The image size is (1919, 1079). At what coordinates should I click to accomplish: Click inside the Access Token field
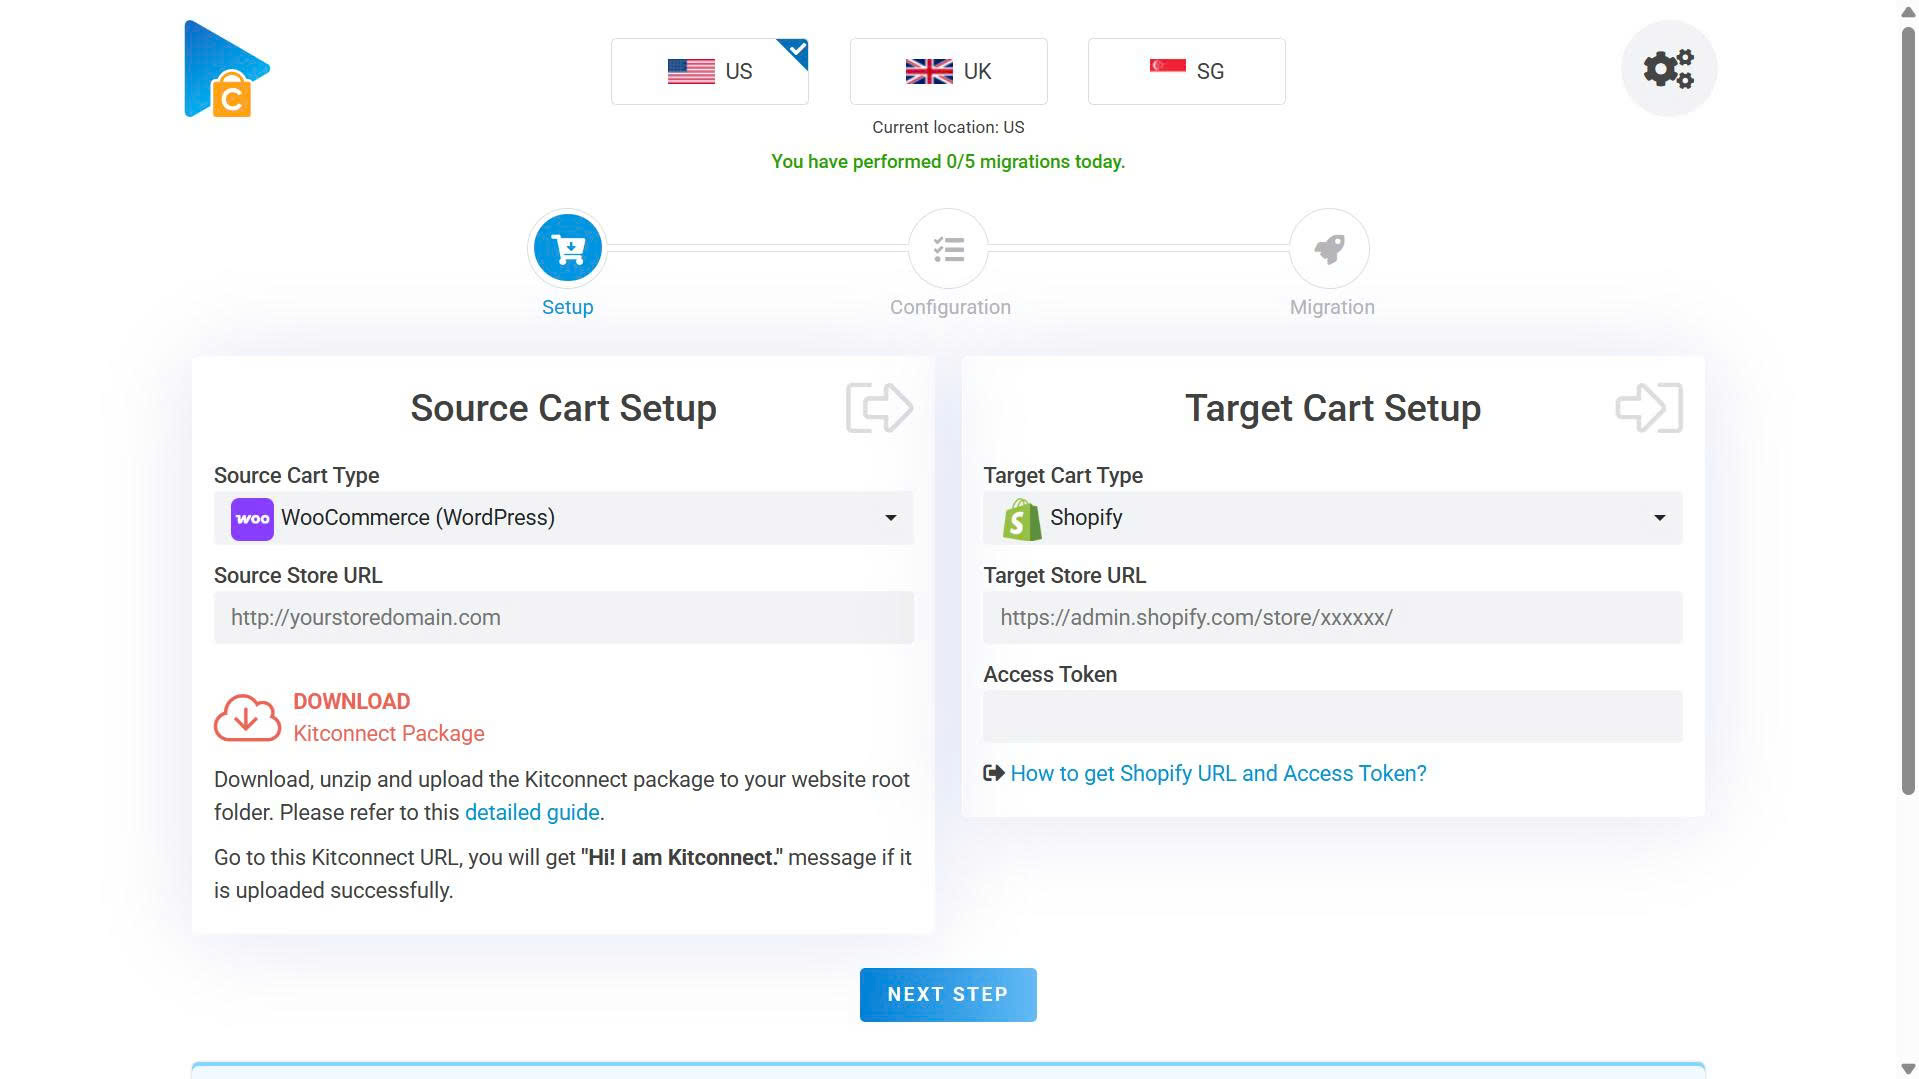pyautogui.click(x=1331, y=715)
